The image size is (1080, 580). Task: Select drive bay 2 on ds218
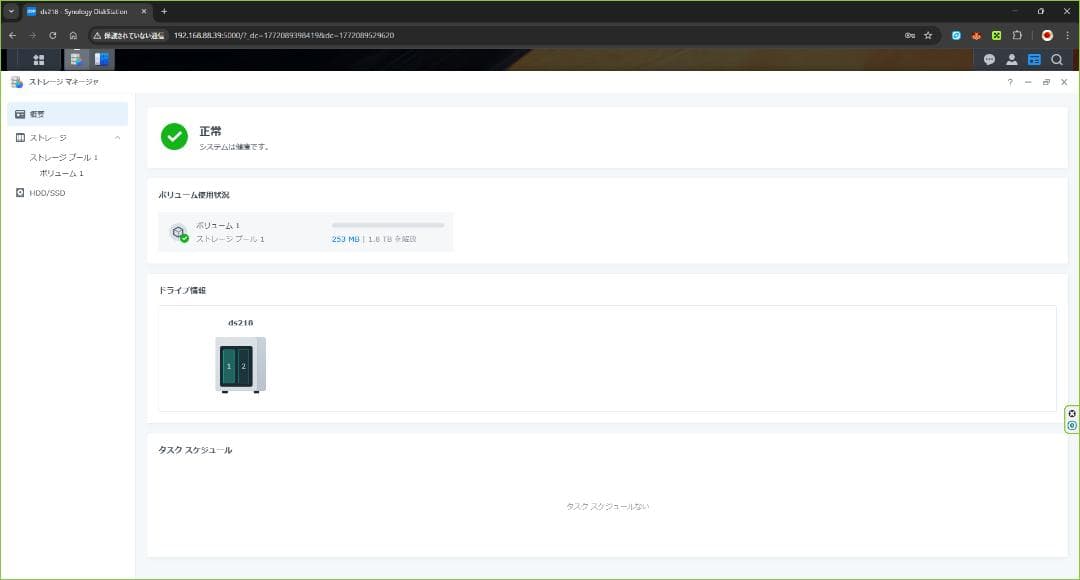[243, 366]
